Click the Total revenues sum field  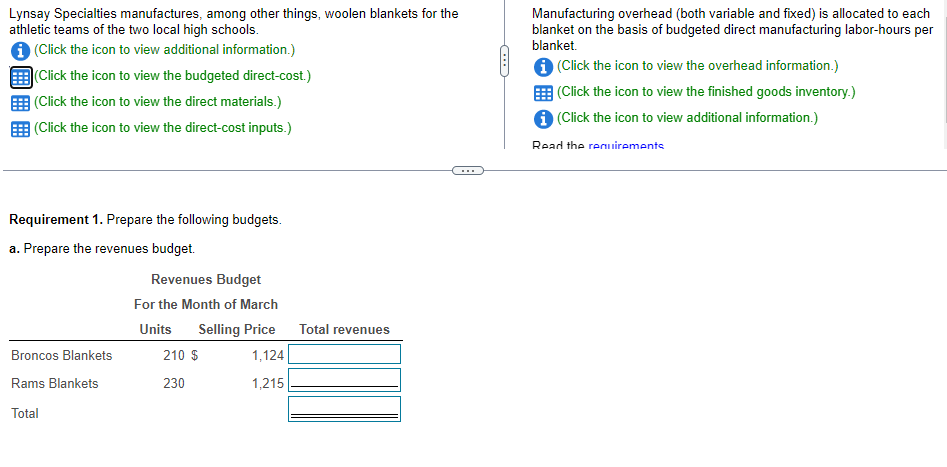click(344, 409)
